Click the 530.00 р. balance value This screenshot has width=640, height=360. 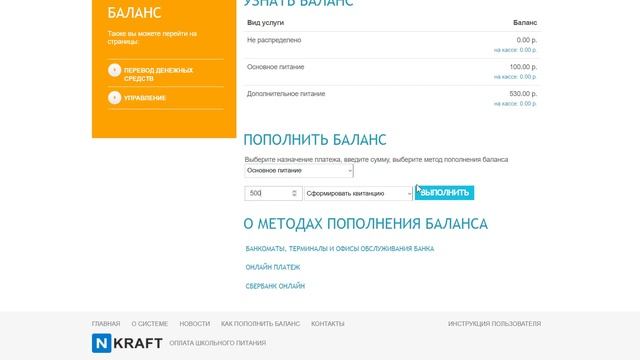pos(523,94)
